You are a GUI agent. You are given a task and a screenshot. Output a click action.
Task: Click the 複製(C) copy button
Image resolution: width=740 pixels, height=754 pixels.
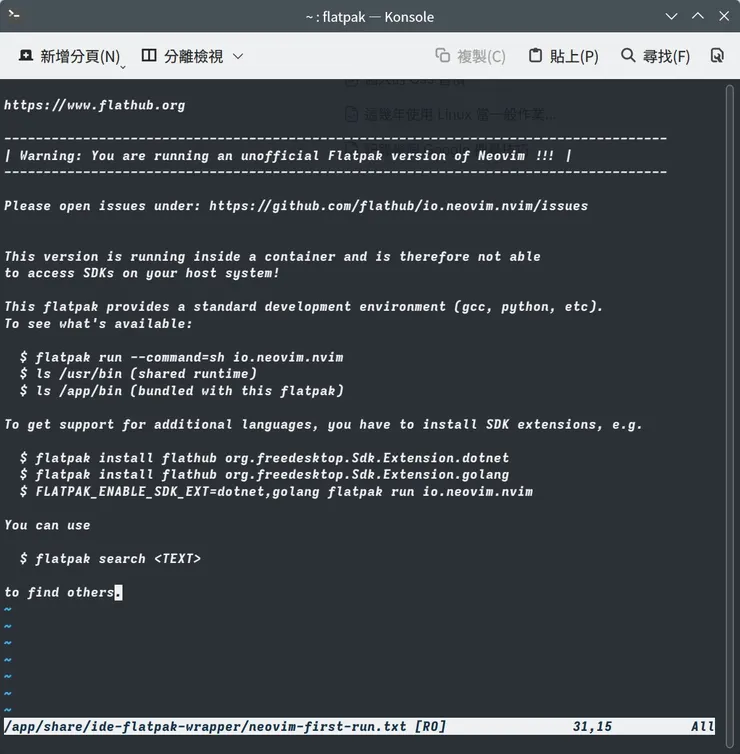click(470, 56)
